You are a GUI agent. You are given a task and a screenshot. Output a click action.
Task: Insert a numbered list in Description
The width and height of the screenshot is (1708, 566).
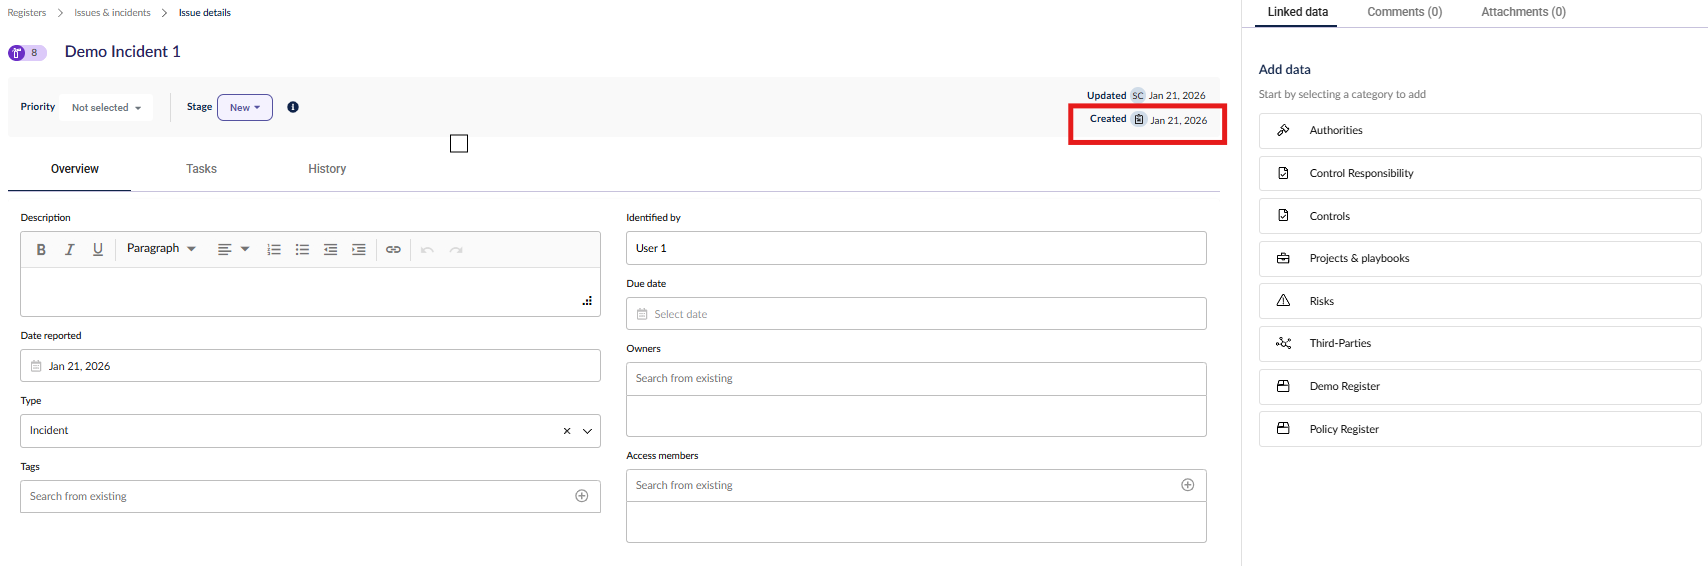point(274,250)
